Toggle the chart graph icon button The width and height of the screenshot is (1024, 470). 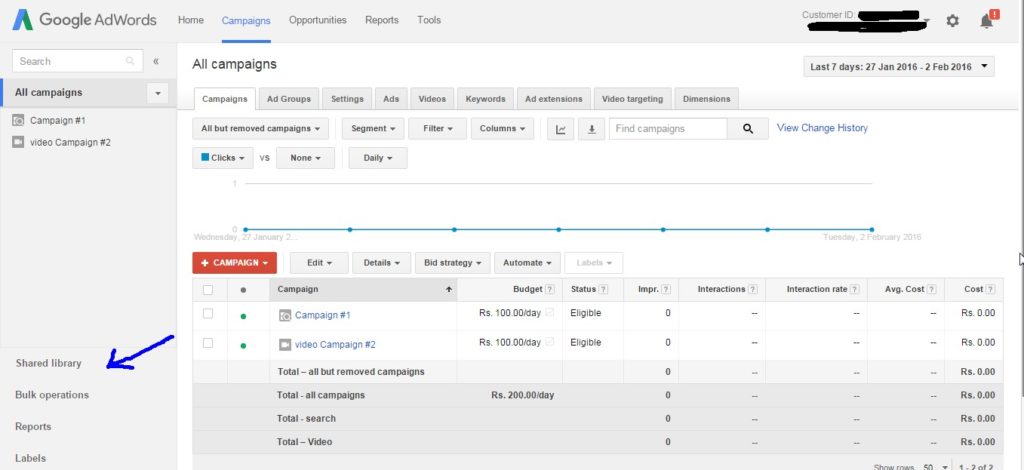(561, 129)
